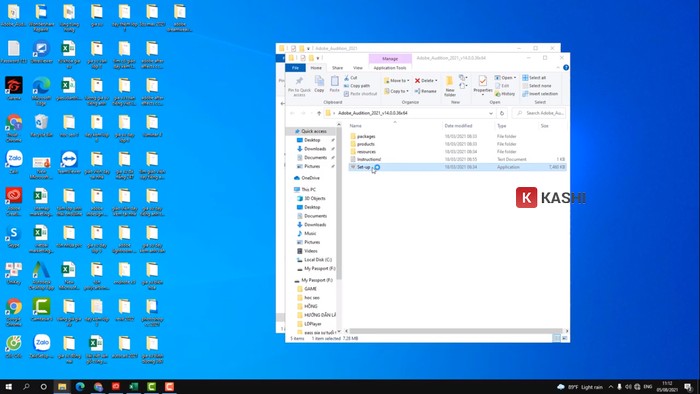The height and width of the screenshot is (394, 700).
Task: Switch to the View tab
Action: point(358,68)
